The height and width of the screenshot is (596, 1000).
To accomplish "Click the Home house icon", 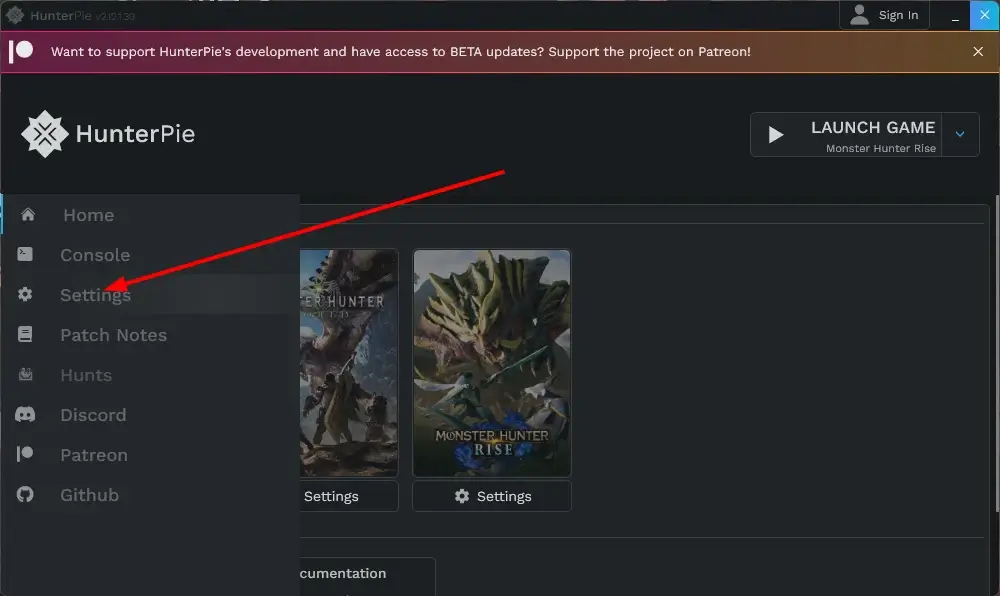I will click(x=27, y=214).
